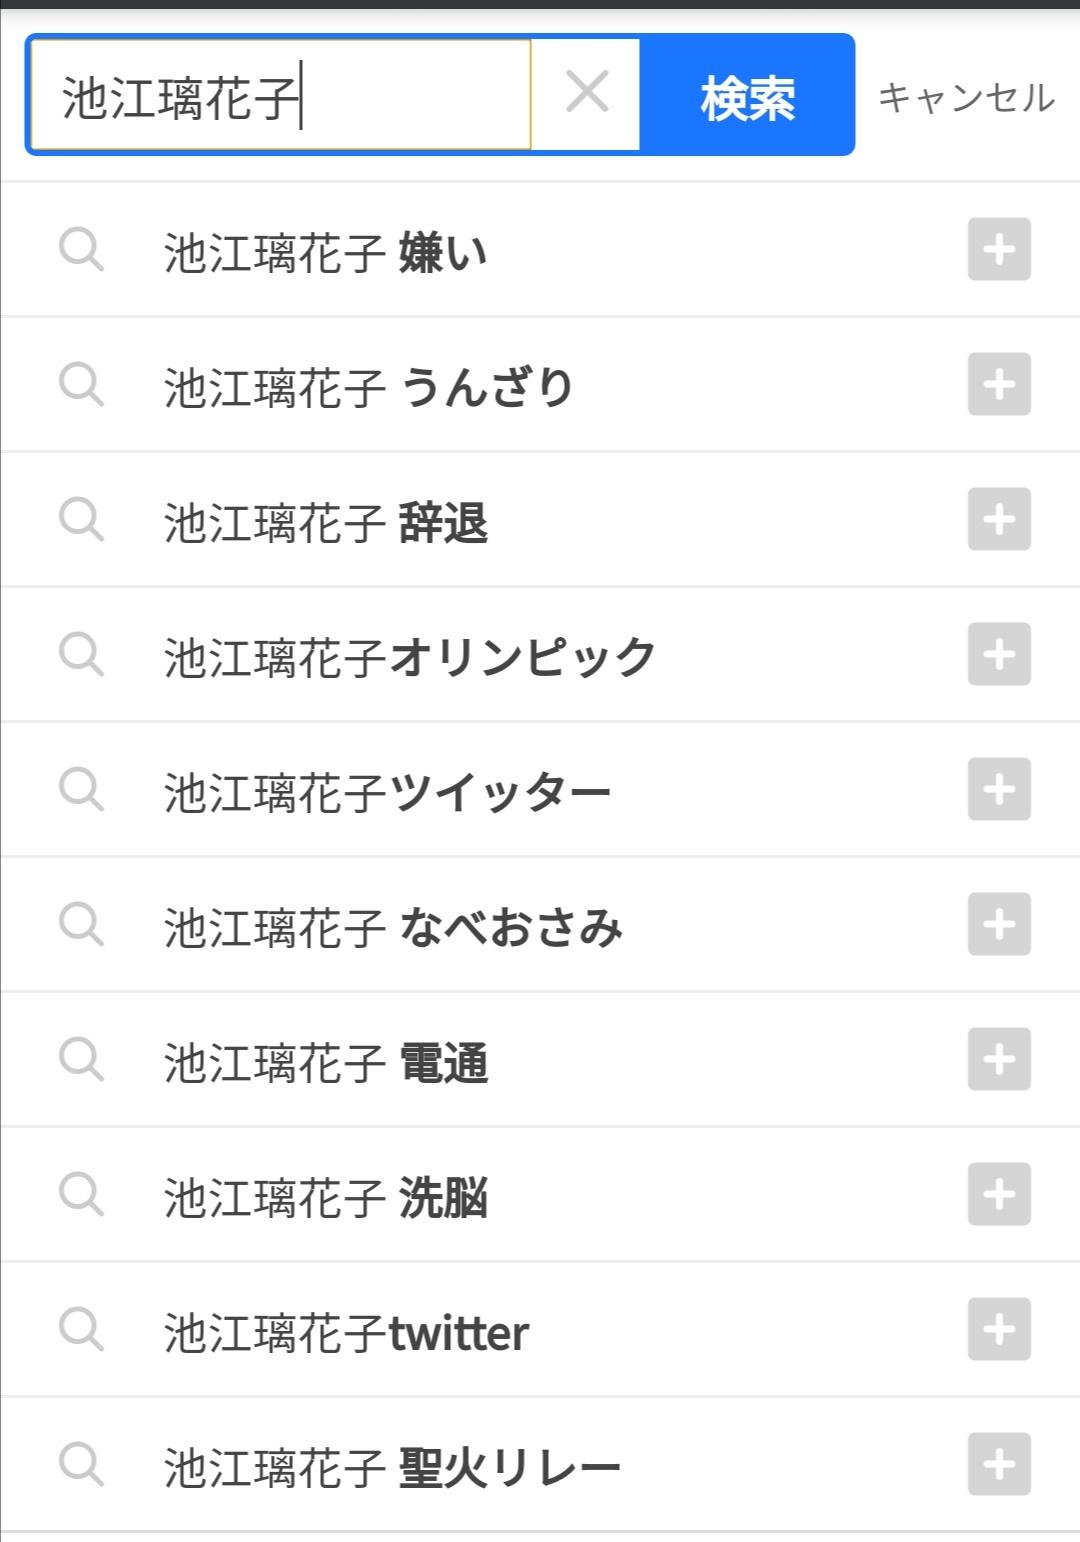Choose the 池江璃花子 うんざり suggestion
This screenshot has height=1542, width=1080.
pyautogui.click(x=368, y=386)
